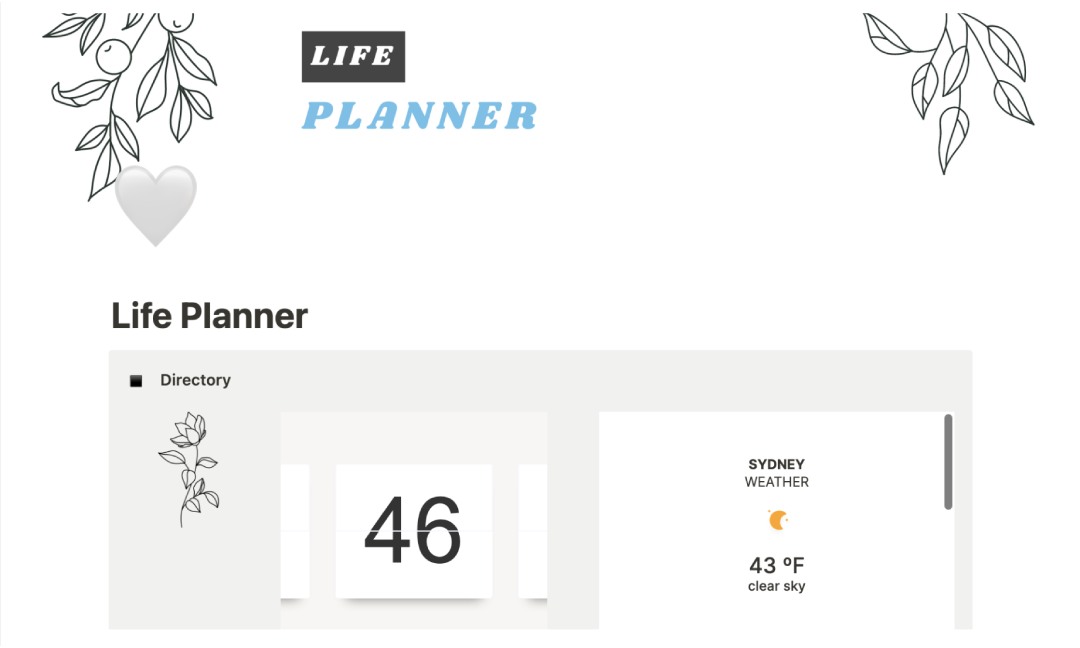Select the blue PLANNER cover text

pyautogui.click(x=419, y=116)
